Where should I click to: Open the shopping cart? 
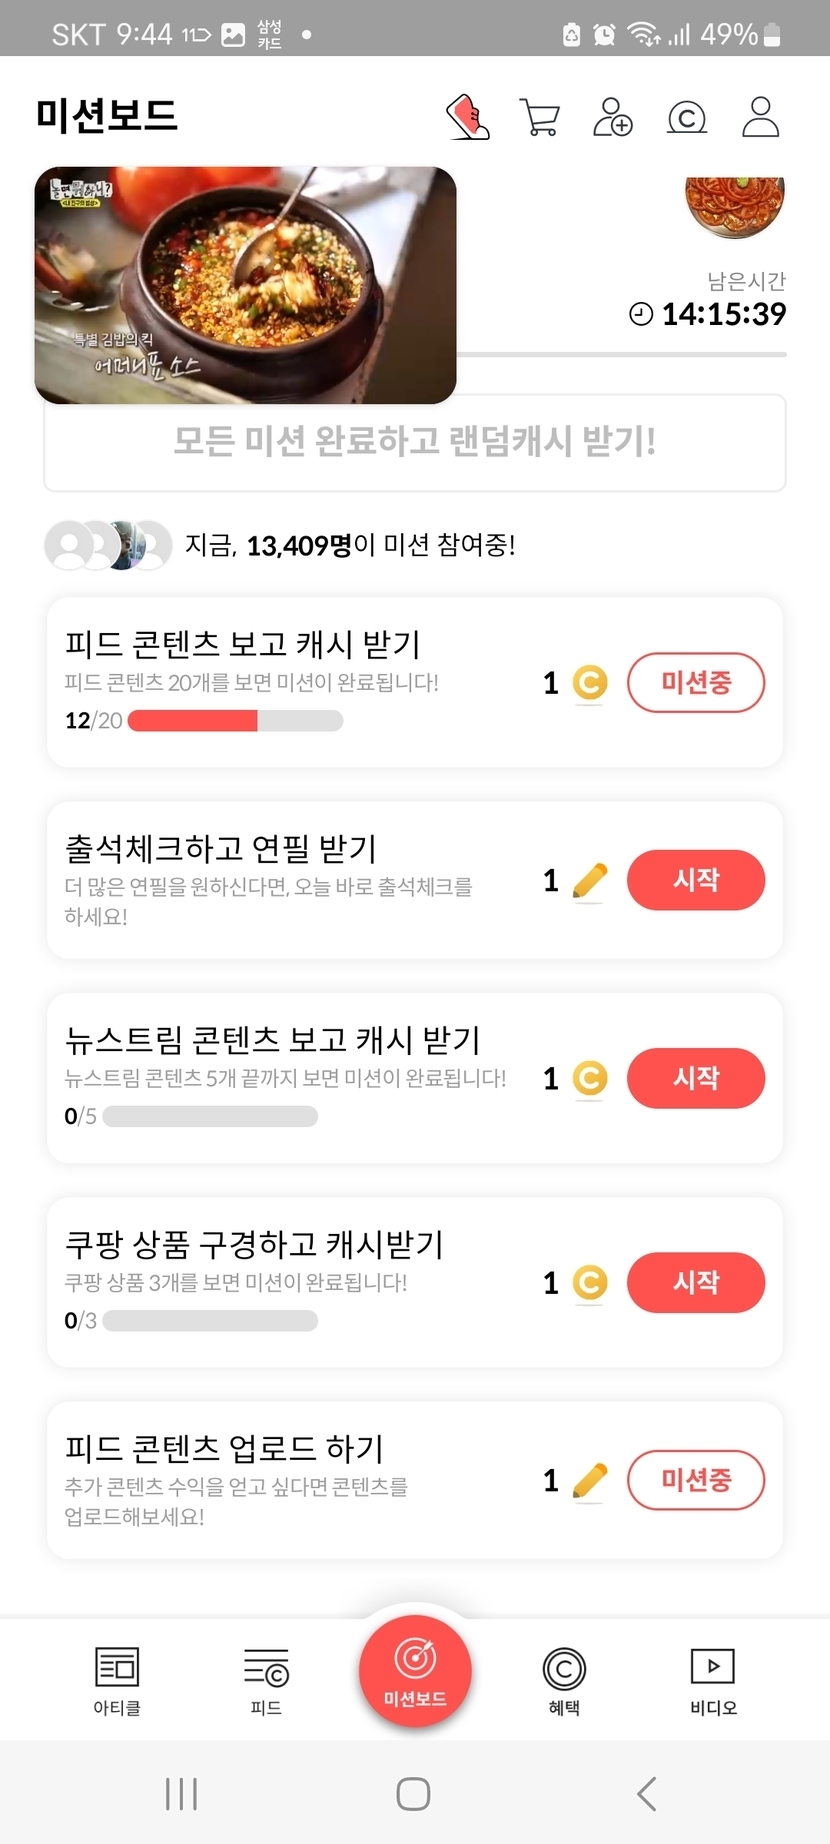540,117
